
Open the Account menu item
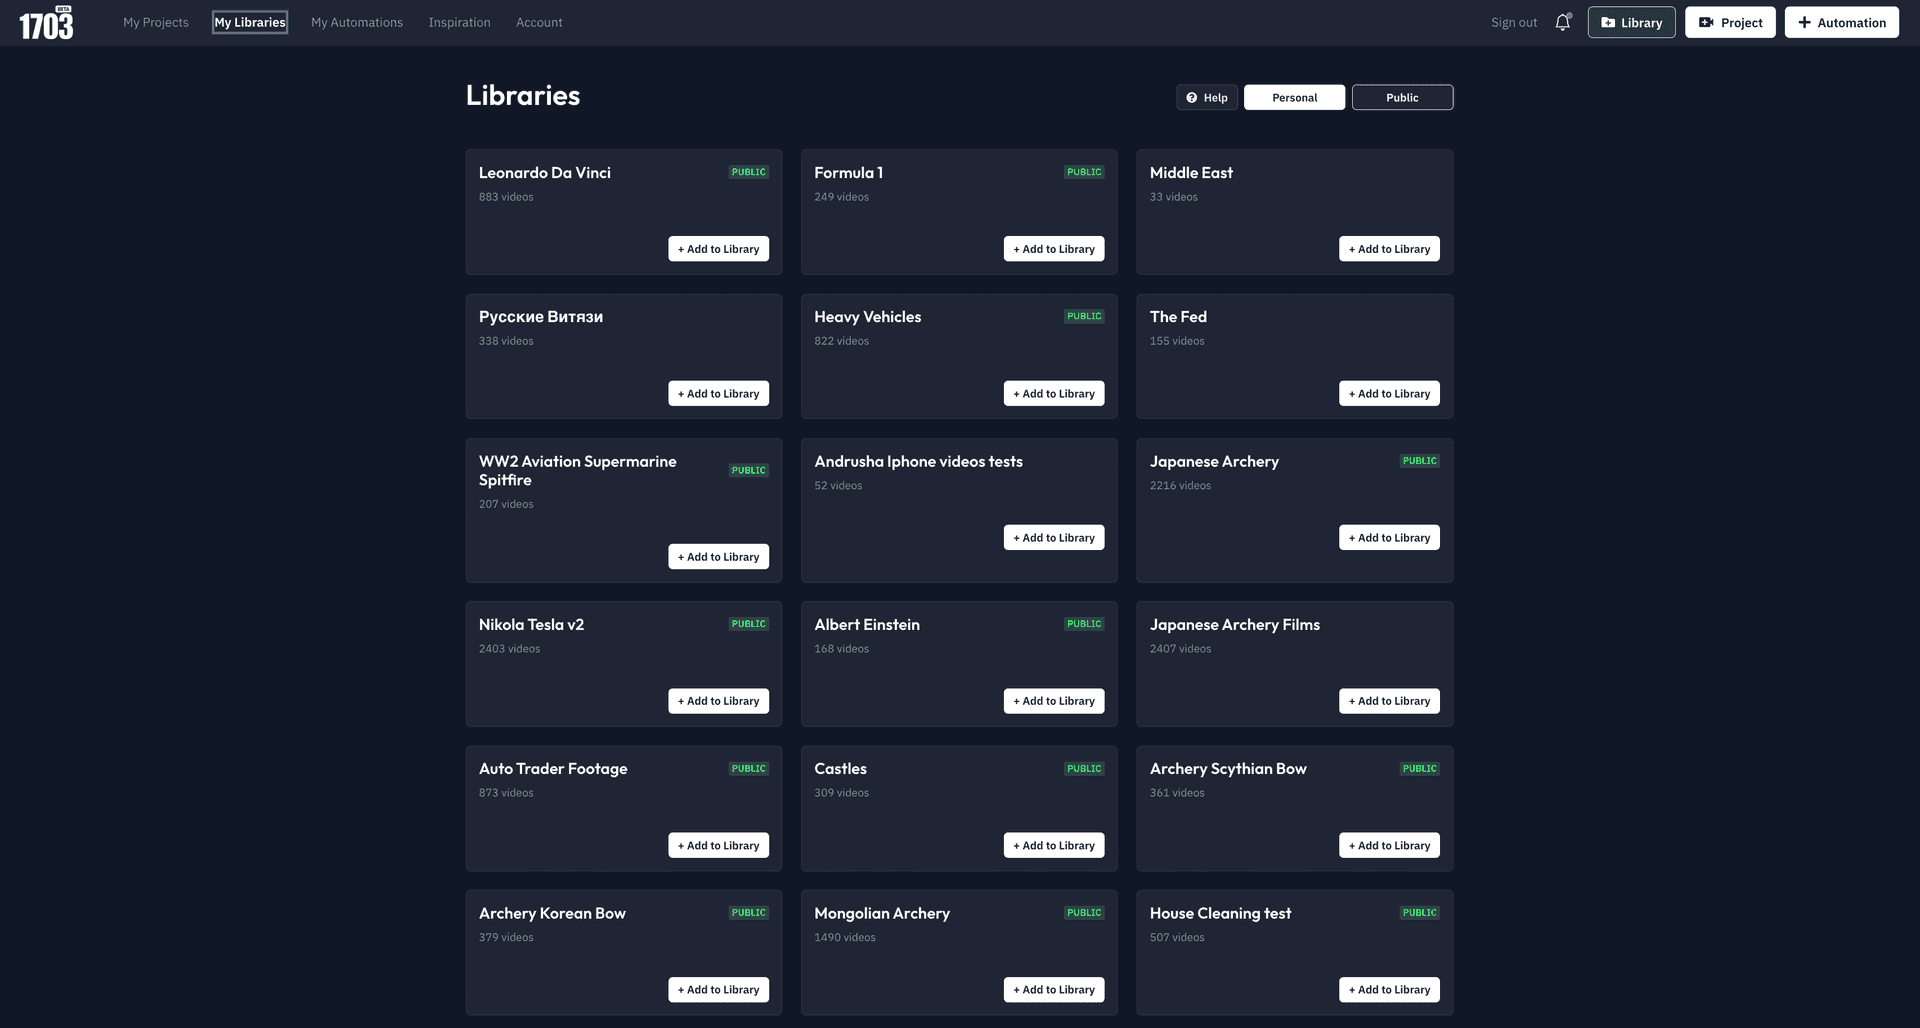pyautogui.click(x=539, y=22)
